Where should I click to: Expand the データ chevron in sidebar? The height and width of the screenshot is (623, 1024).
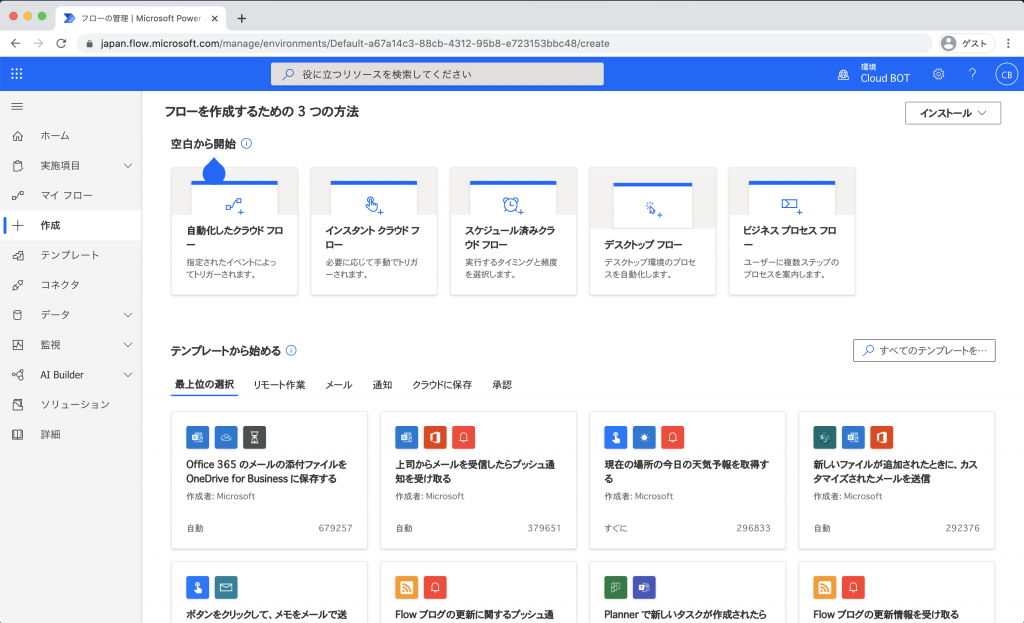pos(128,315)
